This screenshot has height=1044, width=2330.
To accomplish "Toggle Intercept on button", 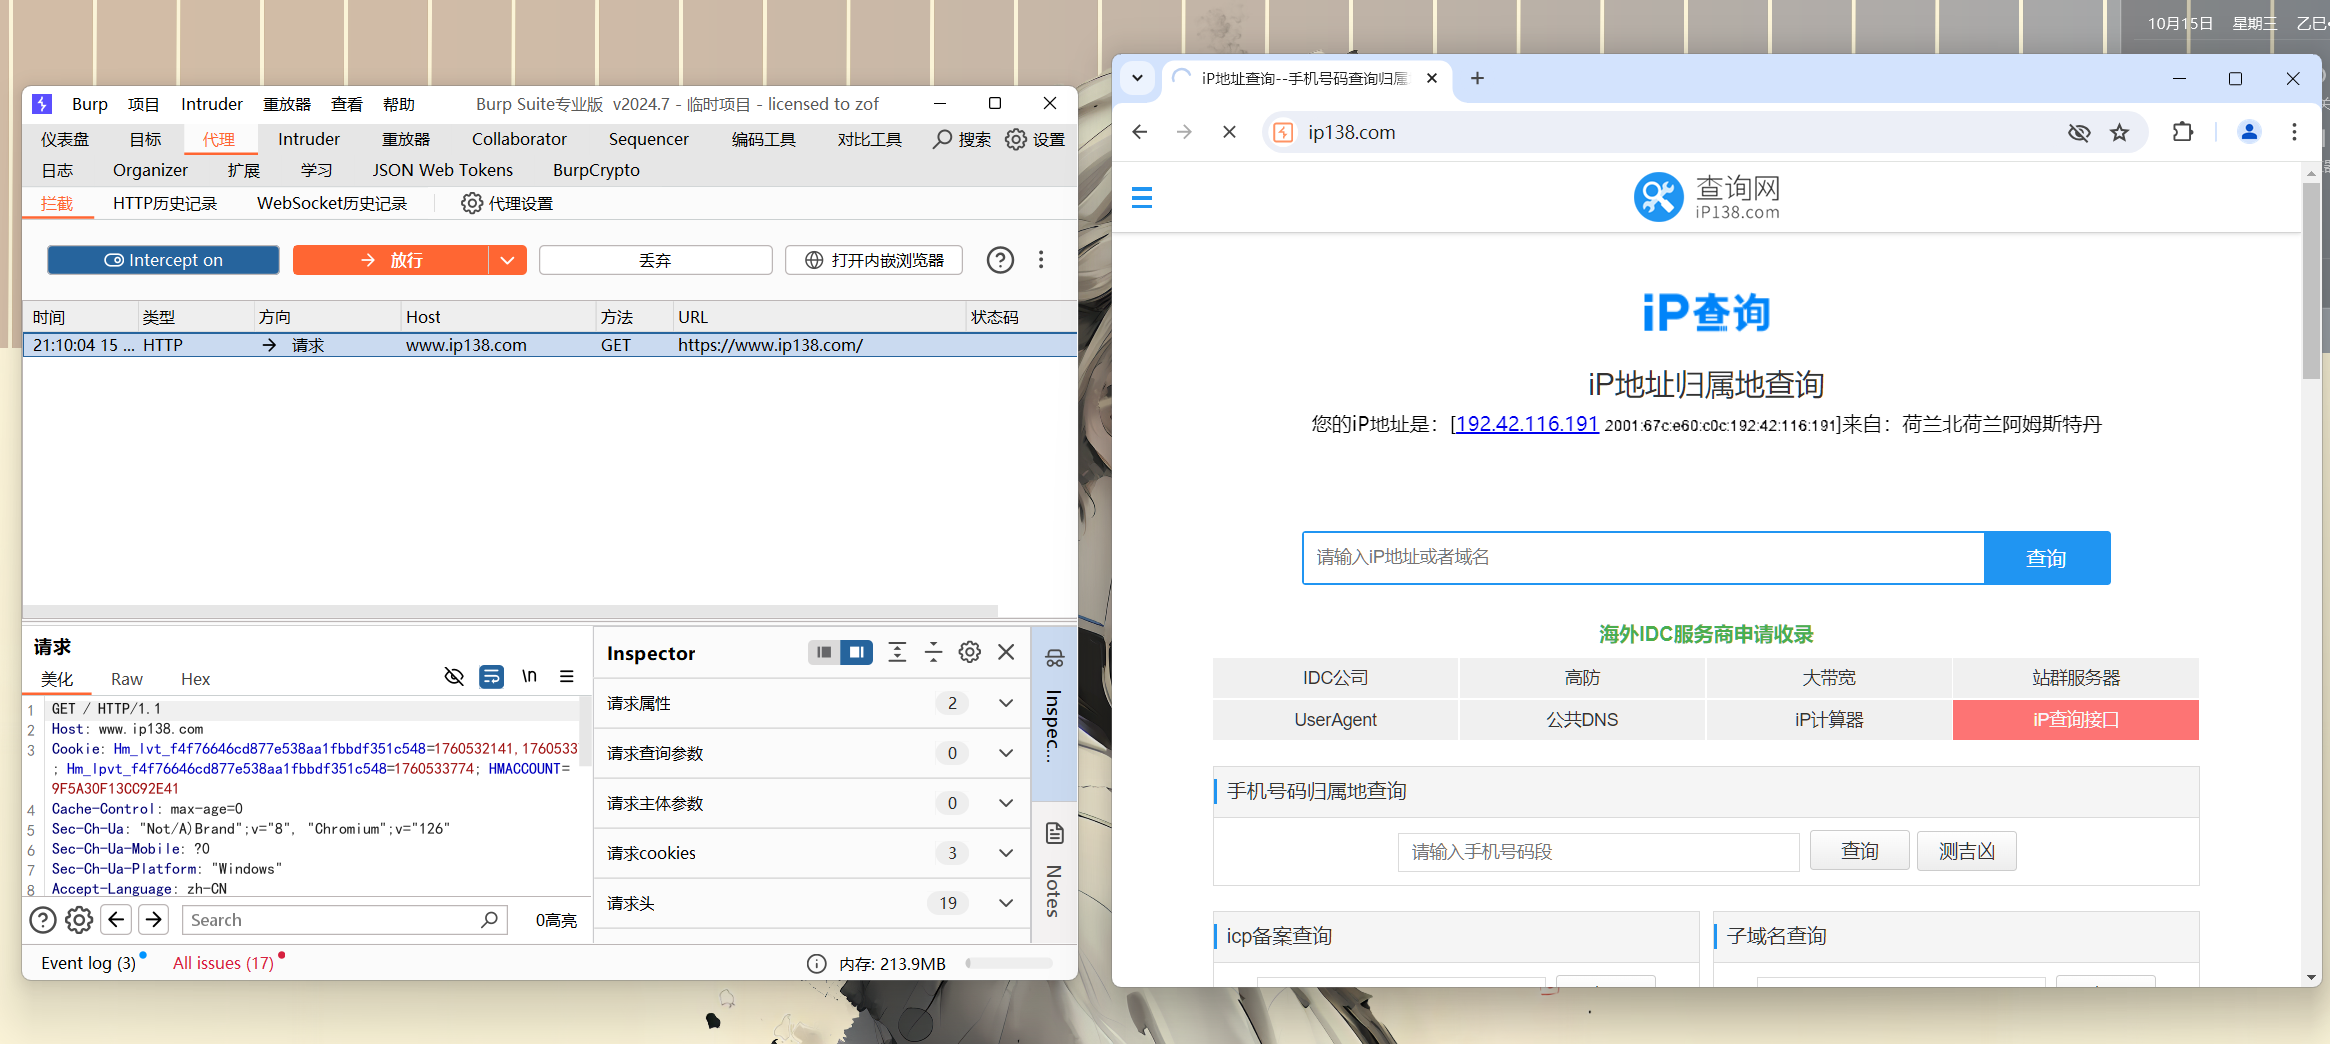I will tap(163, 260).
